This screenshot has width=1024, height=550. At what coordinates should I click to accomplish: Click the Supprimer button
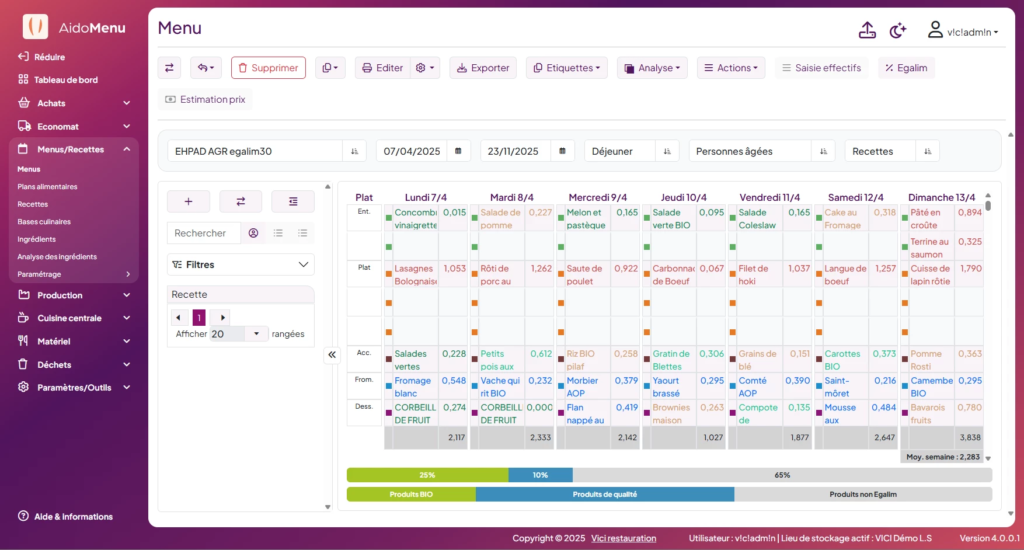268,68
